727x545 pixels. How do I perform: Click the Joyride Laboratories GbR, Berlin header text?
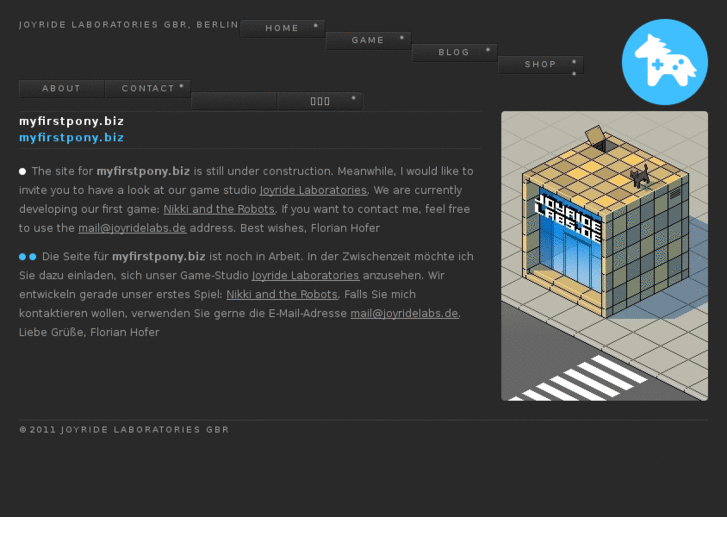pyautogui.click(x=128, y=25)
